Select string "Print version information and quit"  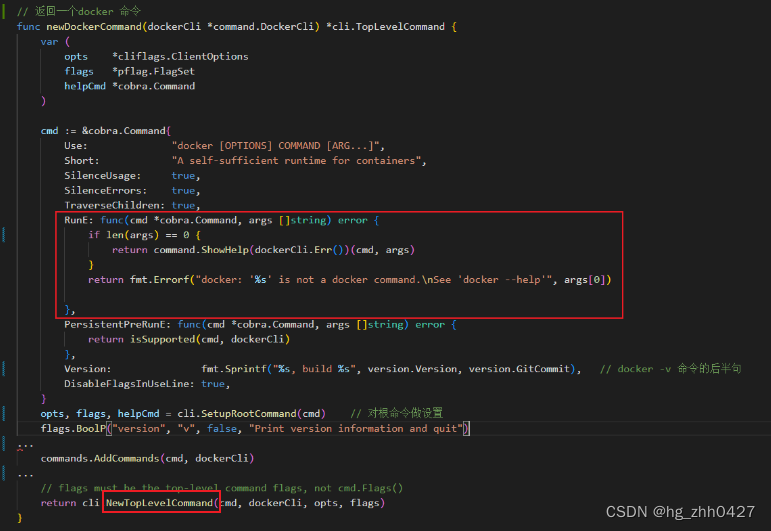pos(356,429)
